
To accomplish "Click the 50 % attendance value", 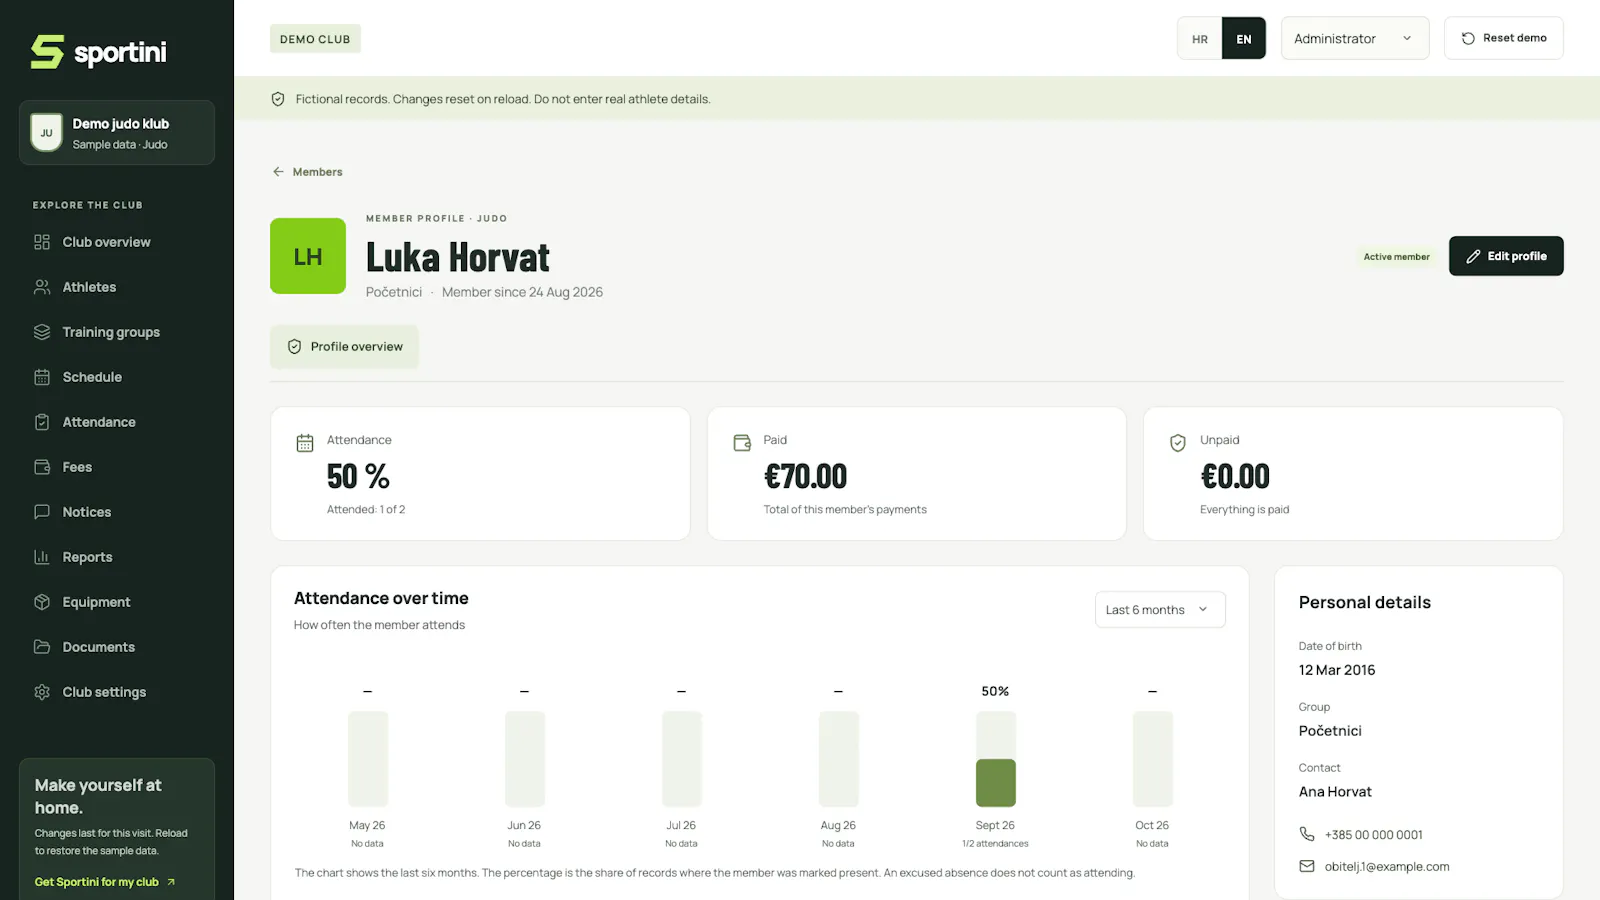I will click(358, 477).
